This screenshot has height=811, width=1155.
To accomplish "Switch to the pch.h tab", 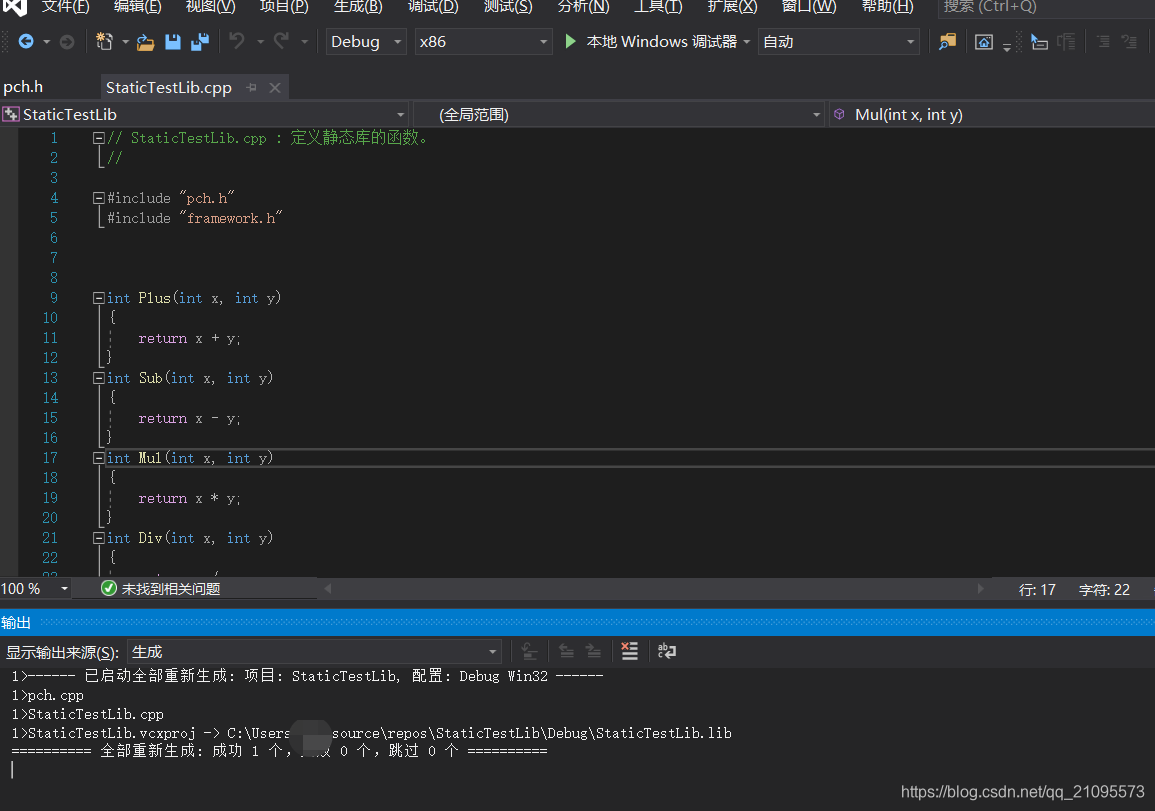I will (23, 86).
